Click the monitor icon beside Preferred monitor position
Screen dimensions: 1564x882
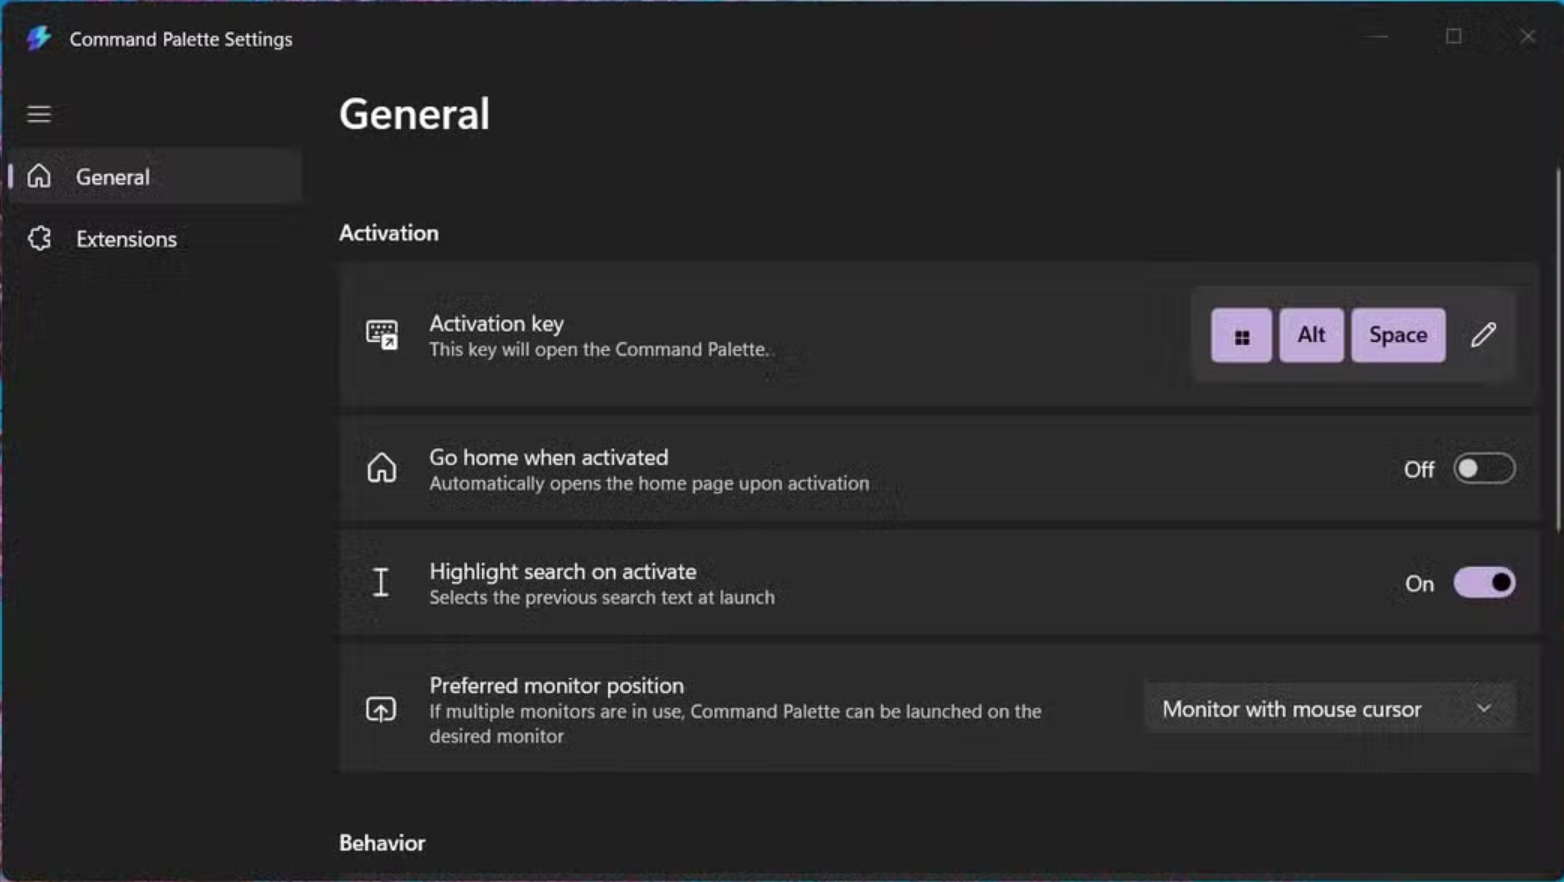pos(381,709)
